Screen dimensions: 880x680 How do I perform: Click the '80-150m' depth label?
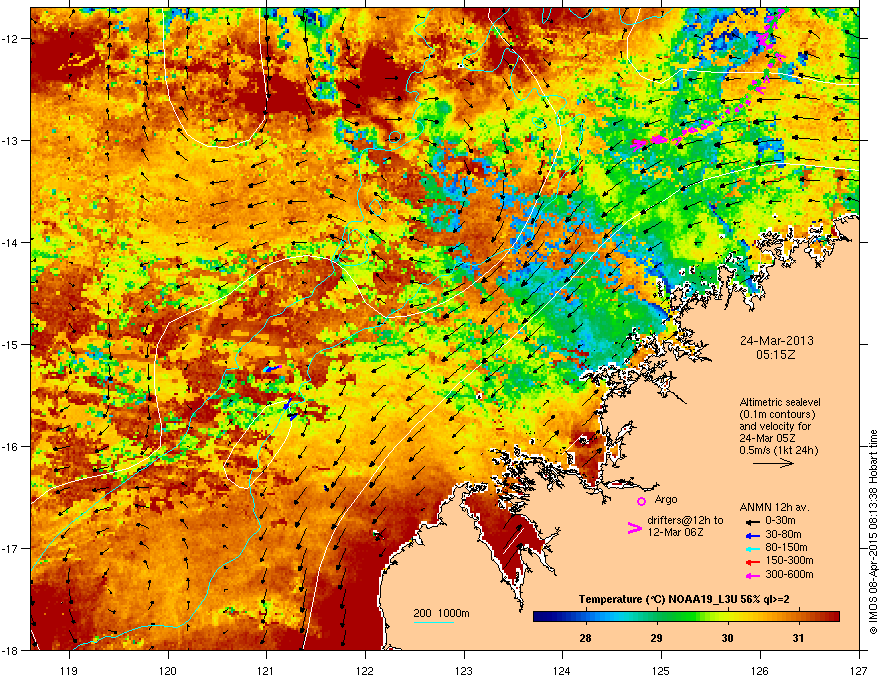tap(786, 547)
